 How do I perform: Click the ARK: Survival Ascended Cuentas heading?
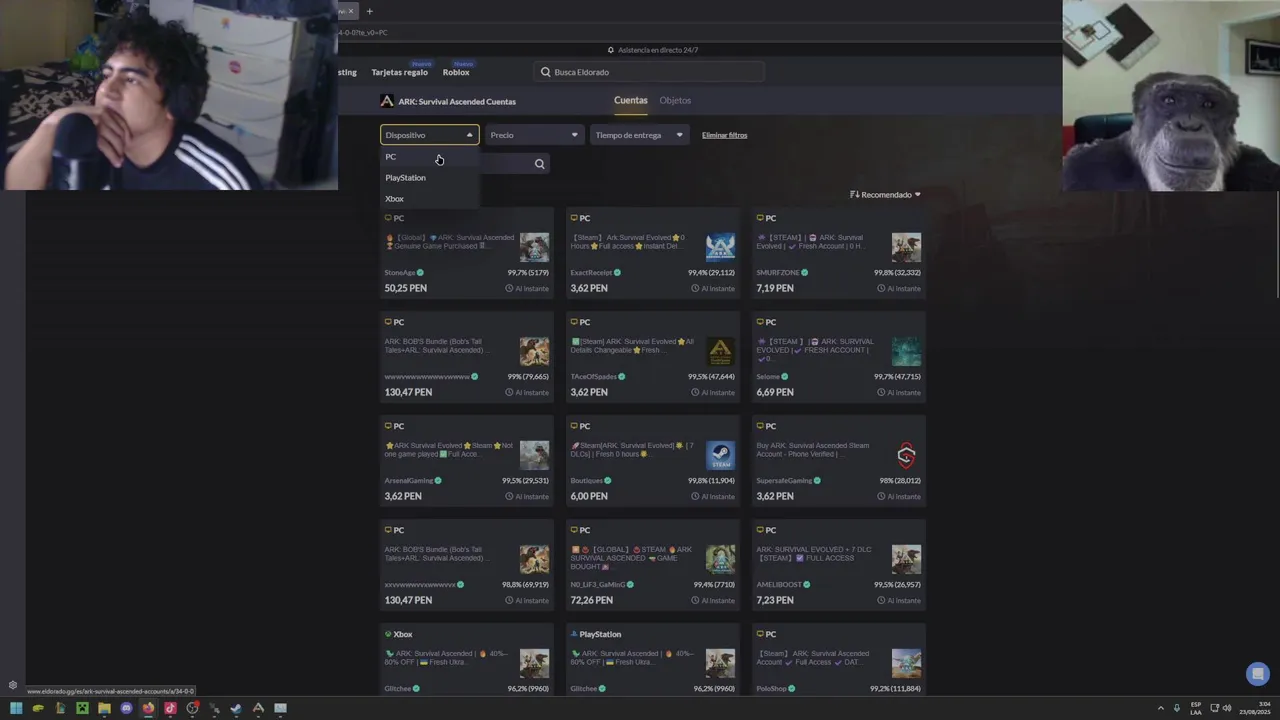[x=457, y=101]
